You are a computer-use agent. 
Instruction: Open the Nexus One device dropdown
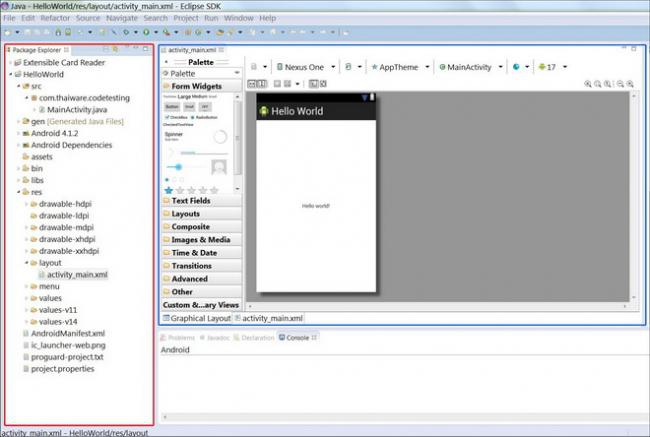coord(333,67)
